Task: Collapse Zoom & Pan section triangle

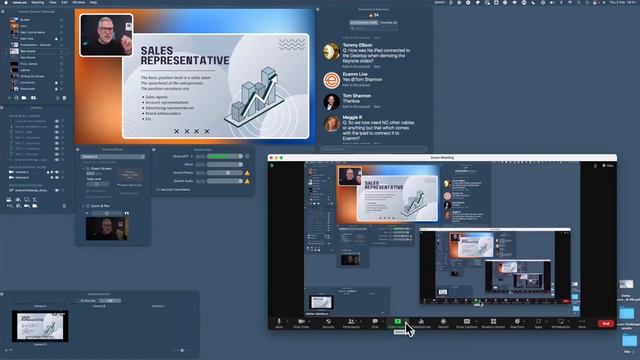Action: click(x=83, y=206)
